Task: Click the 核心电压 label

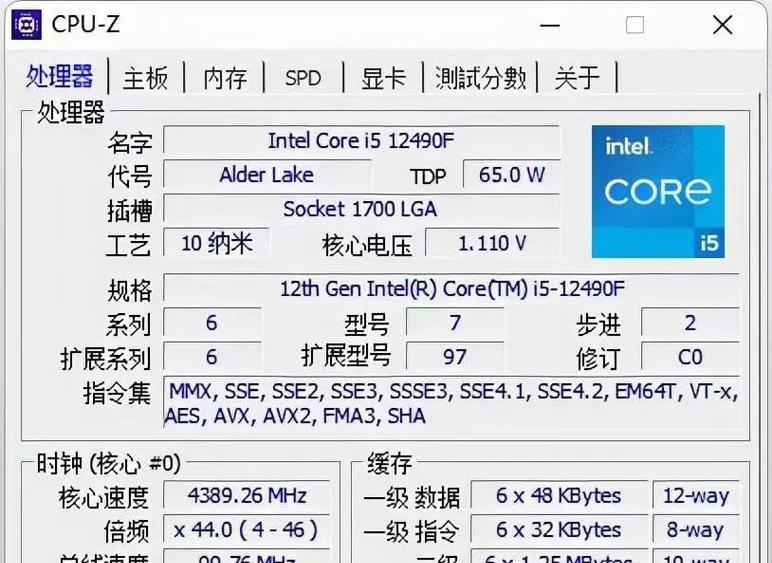Action: (367, 245)
